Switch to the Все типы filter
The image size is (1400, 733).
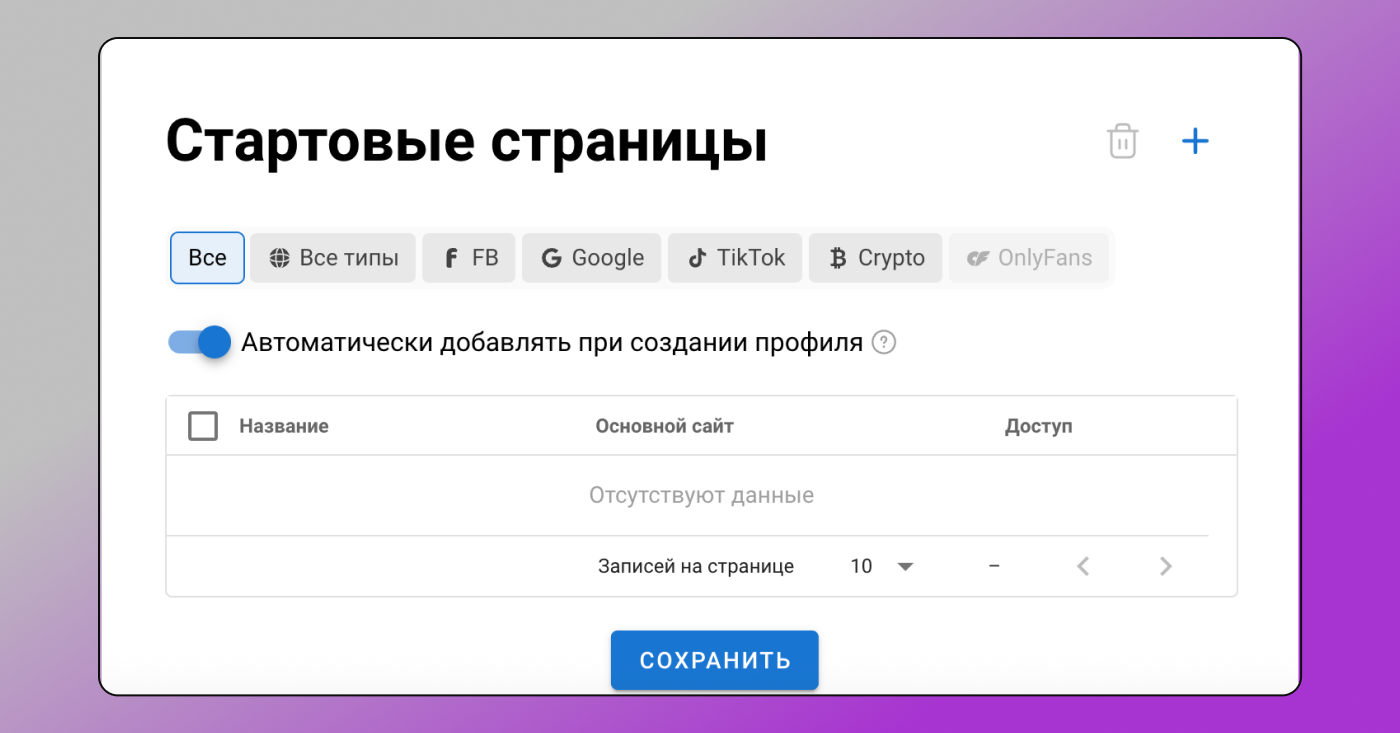click(x=333, y=257)
